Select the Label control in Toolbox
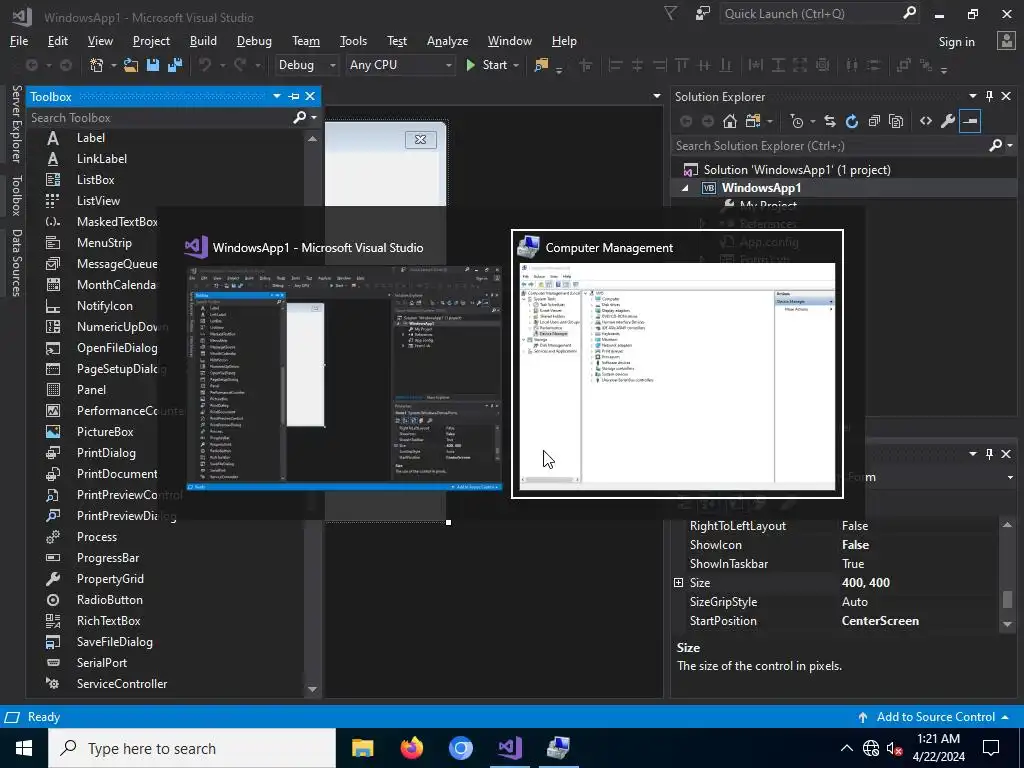Image resolution: width=1024 pixels, height=768 pixels. (91, 138)
